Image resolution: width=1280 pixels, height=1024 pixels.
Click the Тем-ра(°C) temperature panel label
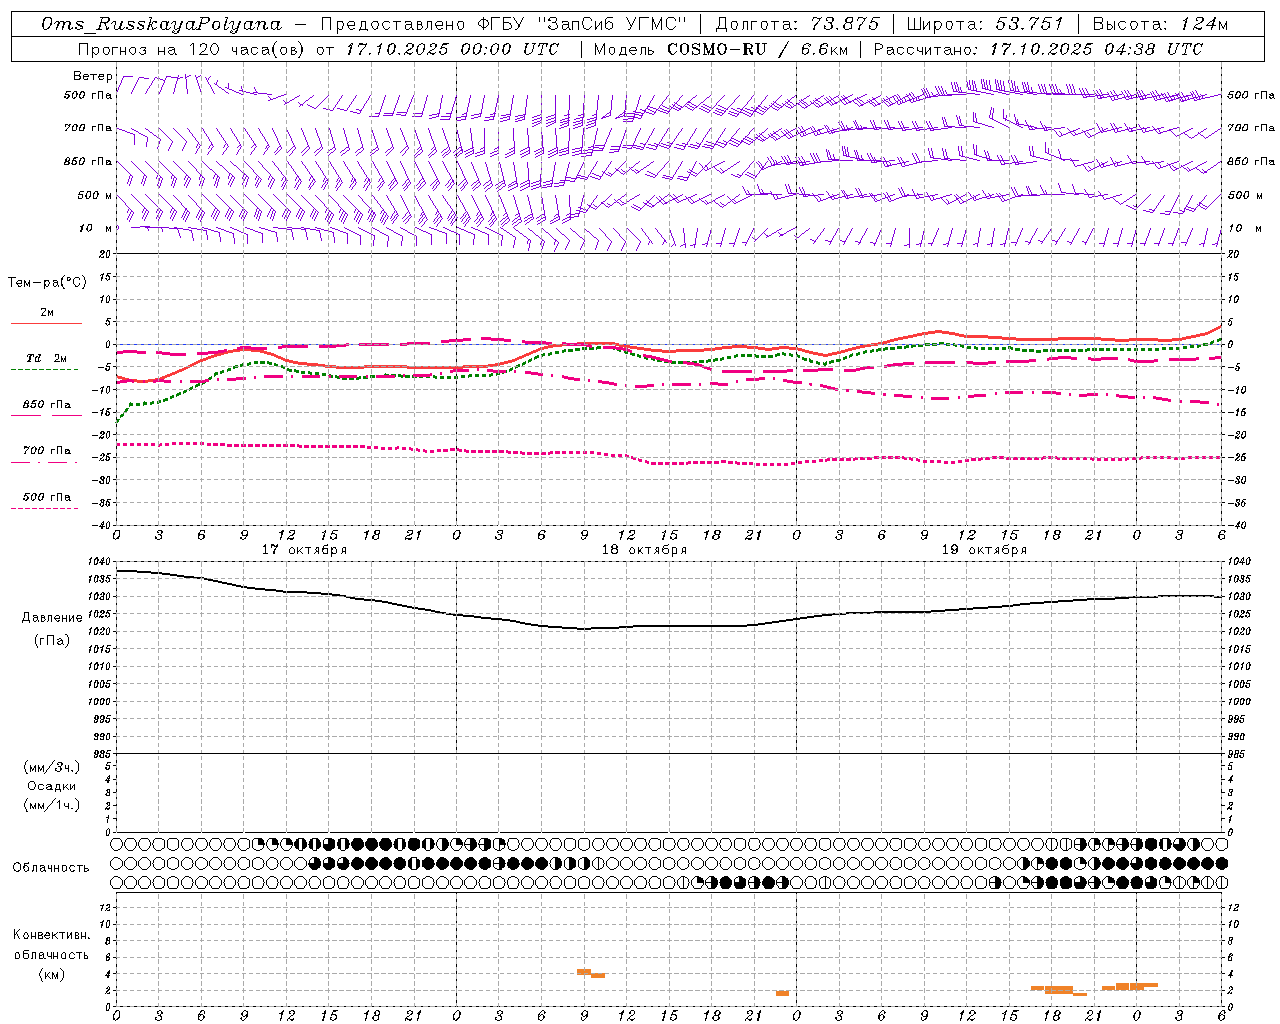click(47, 283)
